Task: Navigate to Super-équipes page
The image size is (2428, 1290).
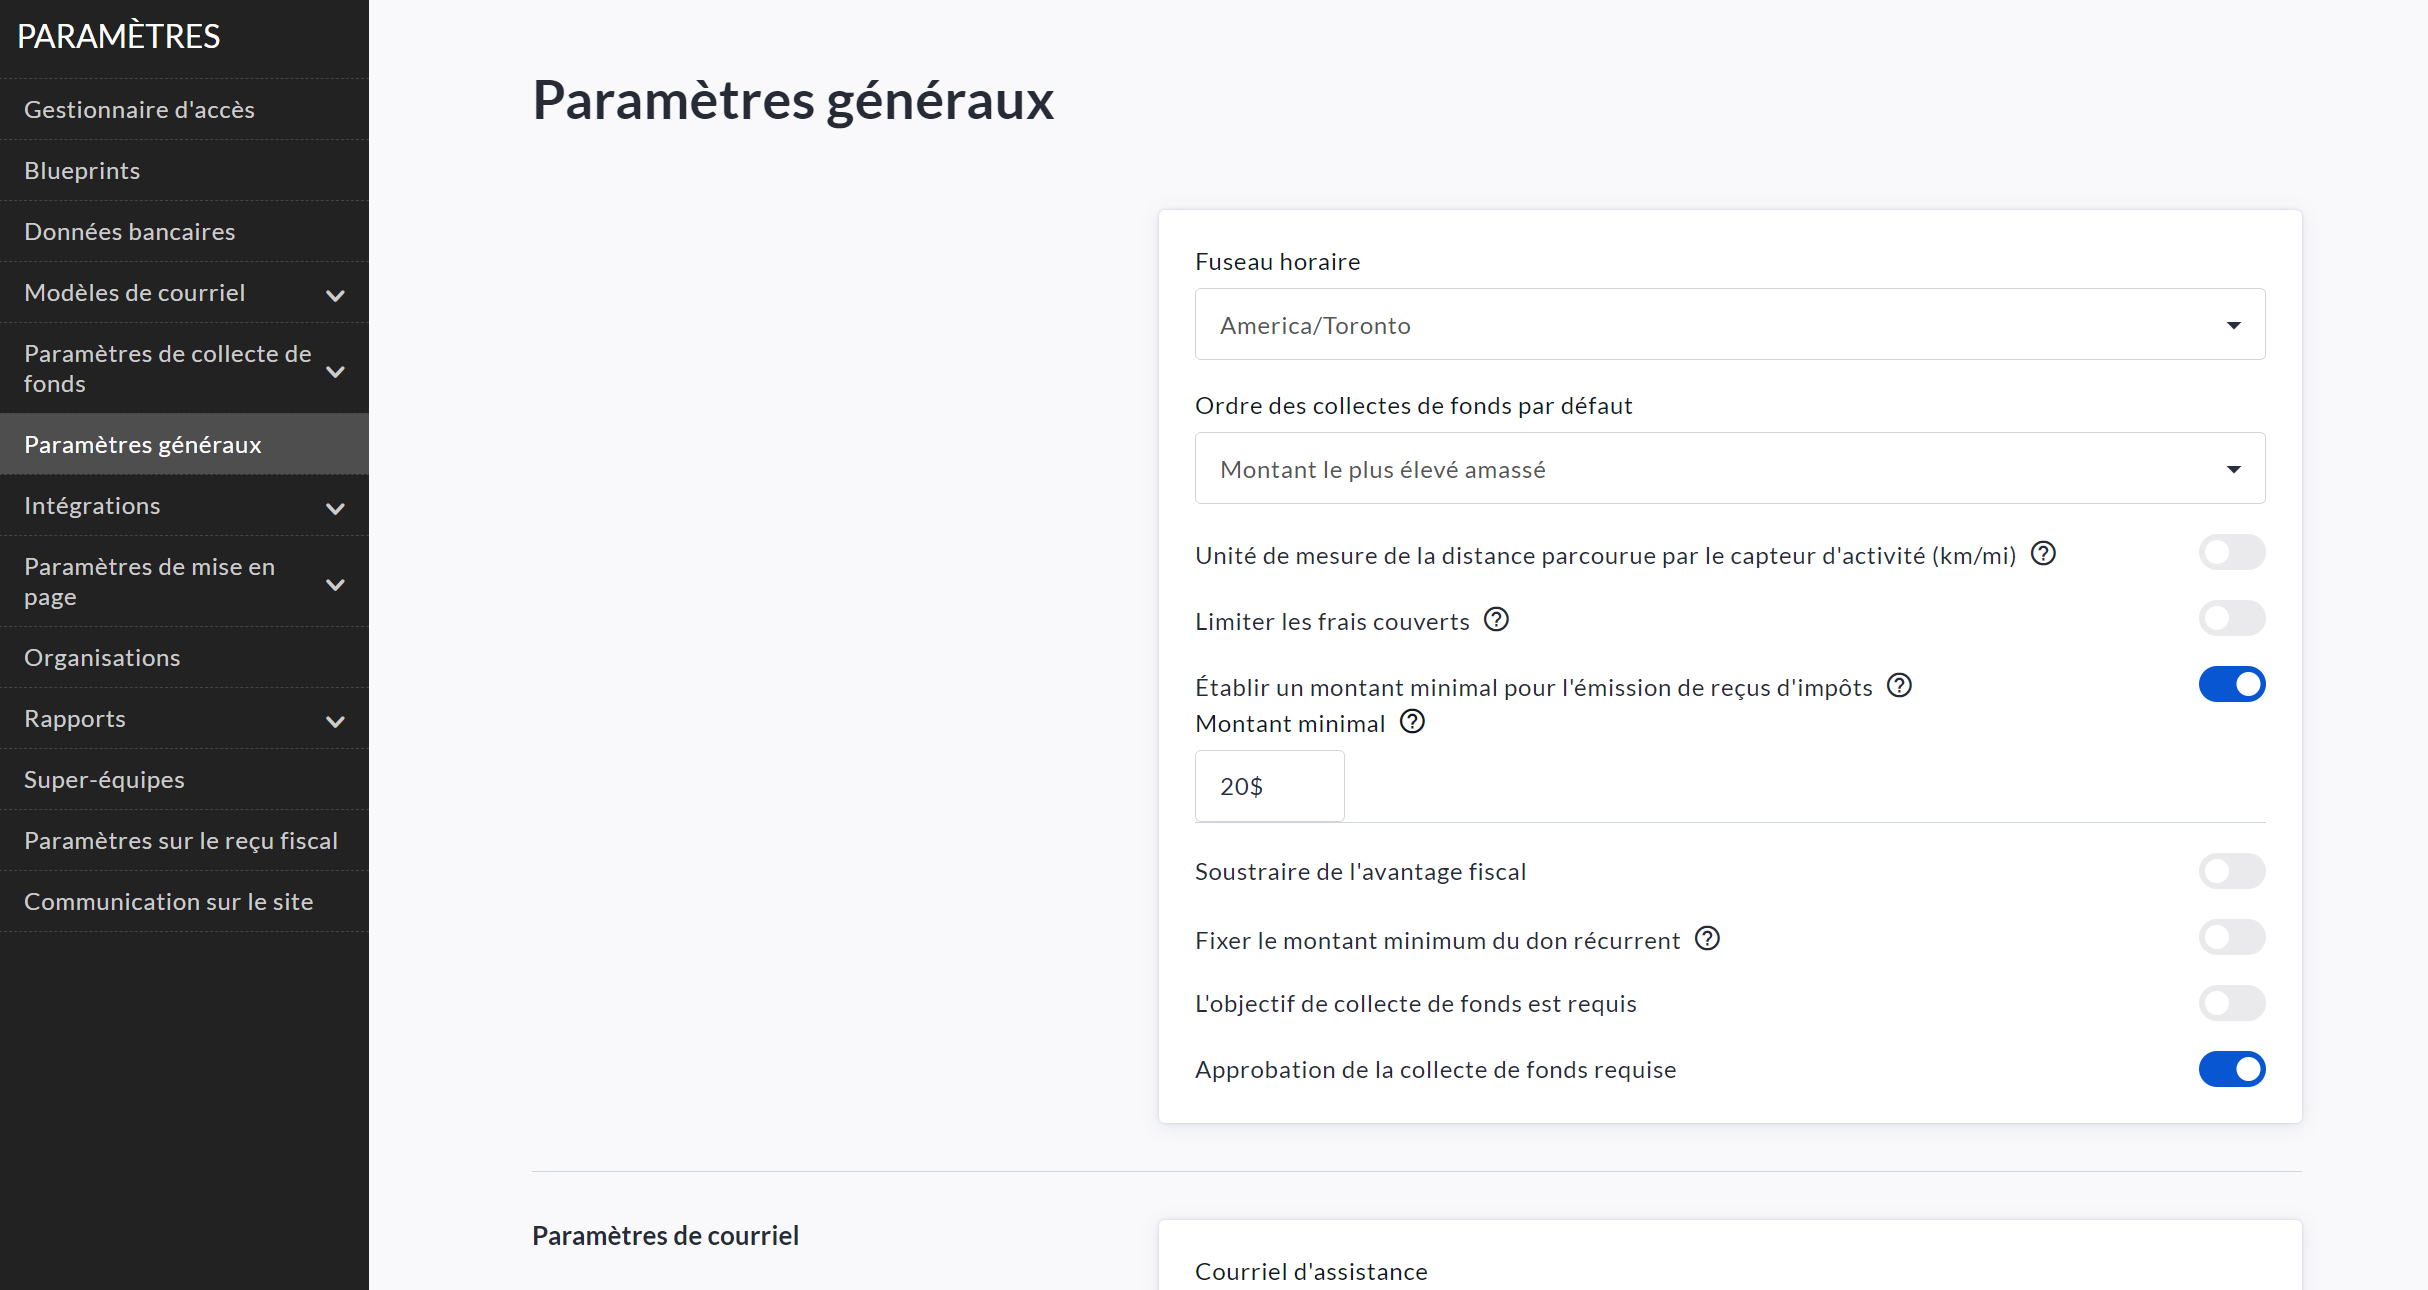Action: coord(104,779)
